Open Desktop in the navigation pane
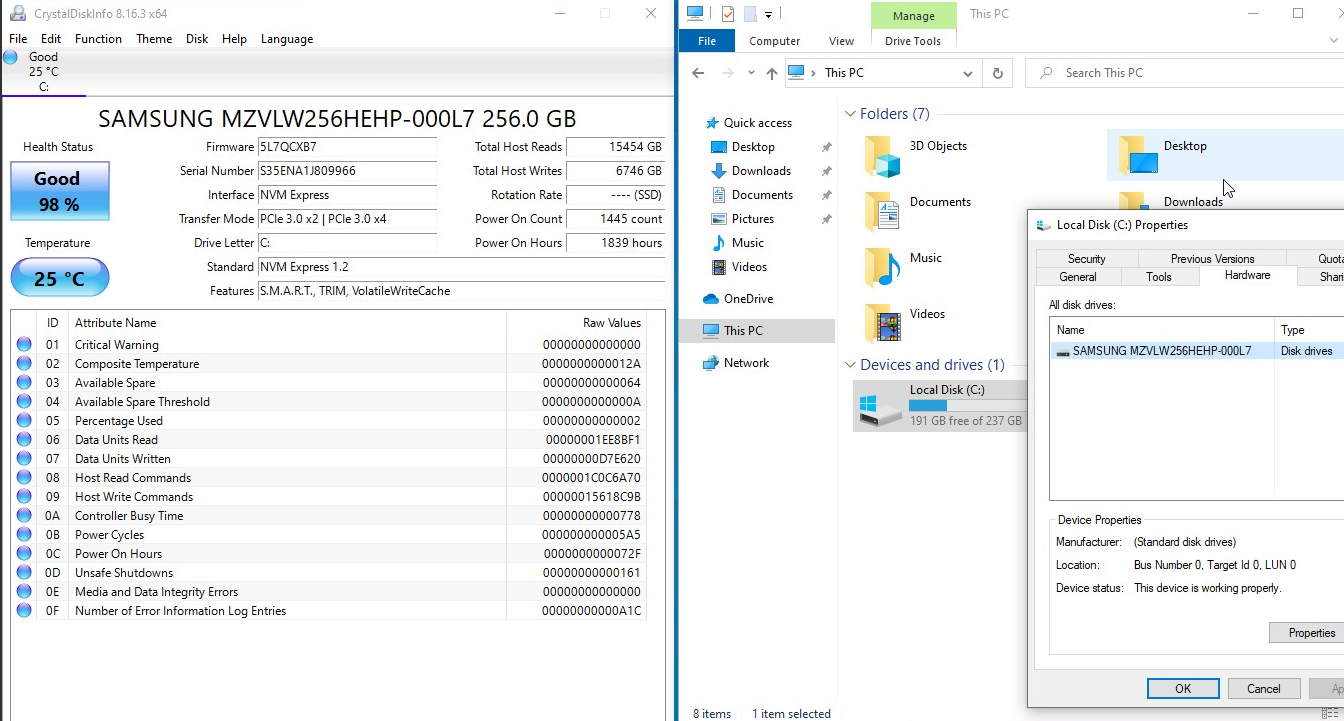 tap(753, 147)
